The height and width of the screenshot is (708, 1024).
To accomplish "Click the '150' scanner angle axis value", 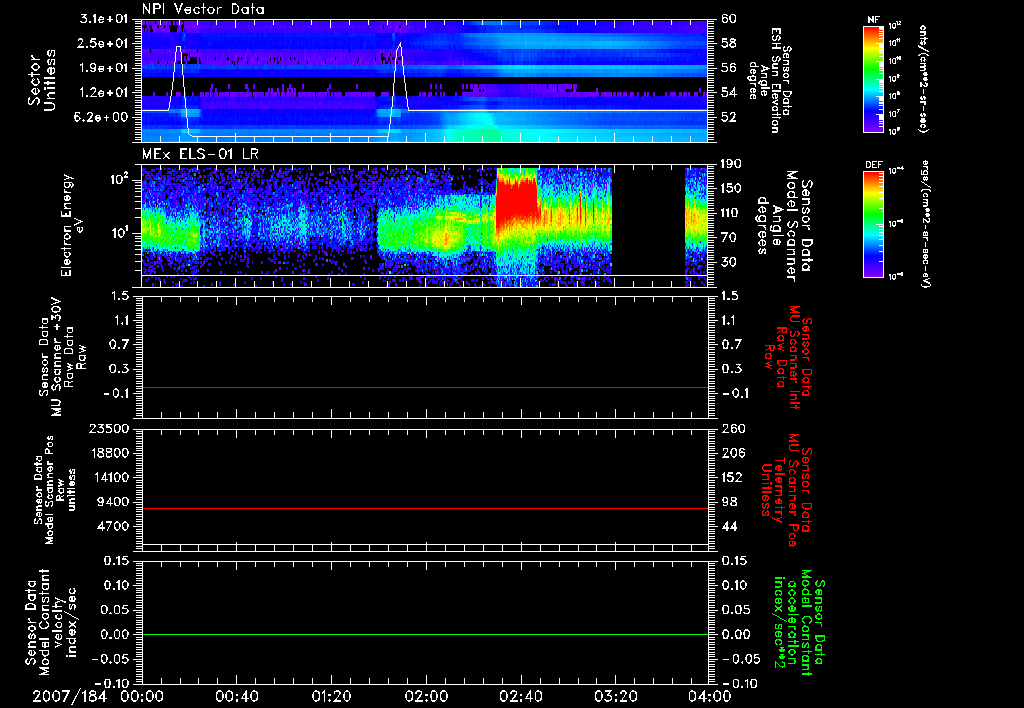I will point(732,188).
